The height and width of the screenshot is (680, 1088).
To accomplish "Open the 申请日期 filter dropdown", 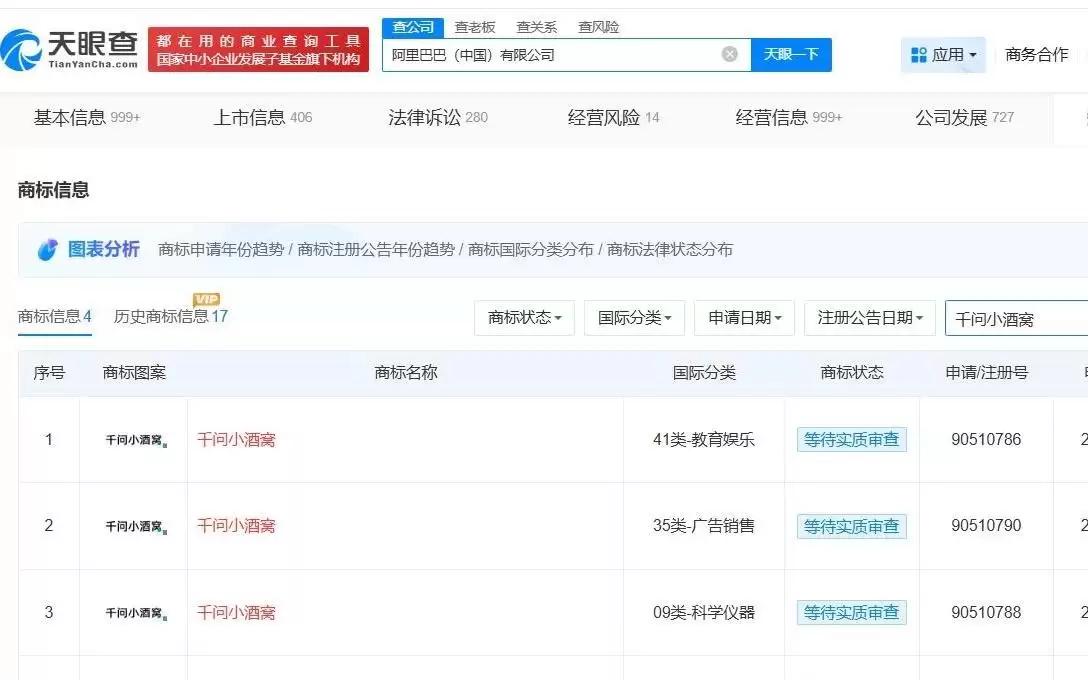I will [742, 317].
